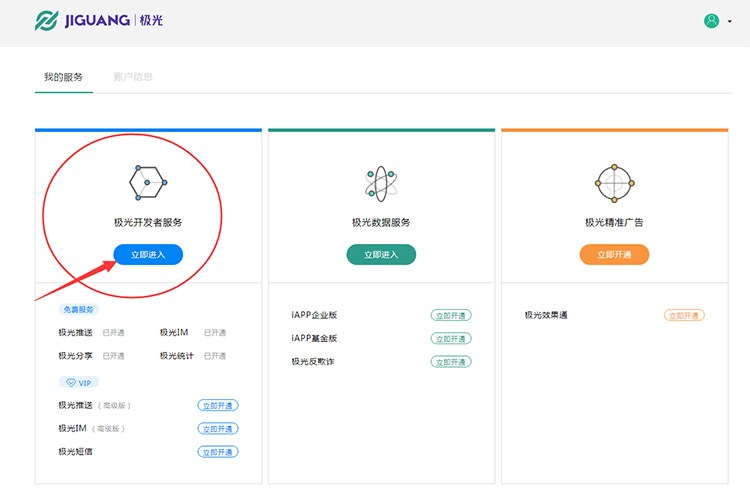Enter 极光数据服务 with green 立即进入 button
The width and height of the screenshot is (750, 494).
coord(381,254)
